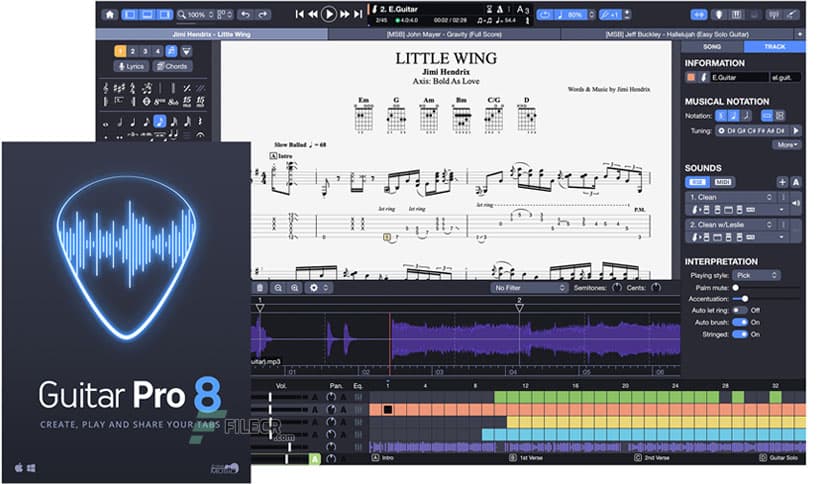Switch to Jeff Buckley - Hallelujah tab

pyautogui.click(x=677, y=34)
